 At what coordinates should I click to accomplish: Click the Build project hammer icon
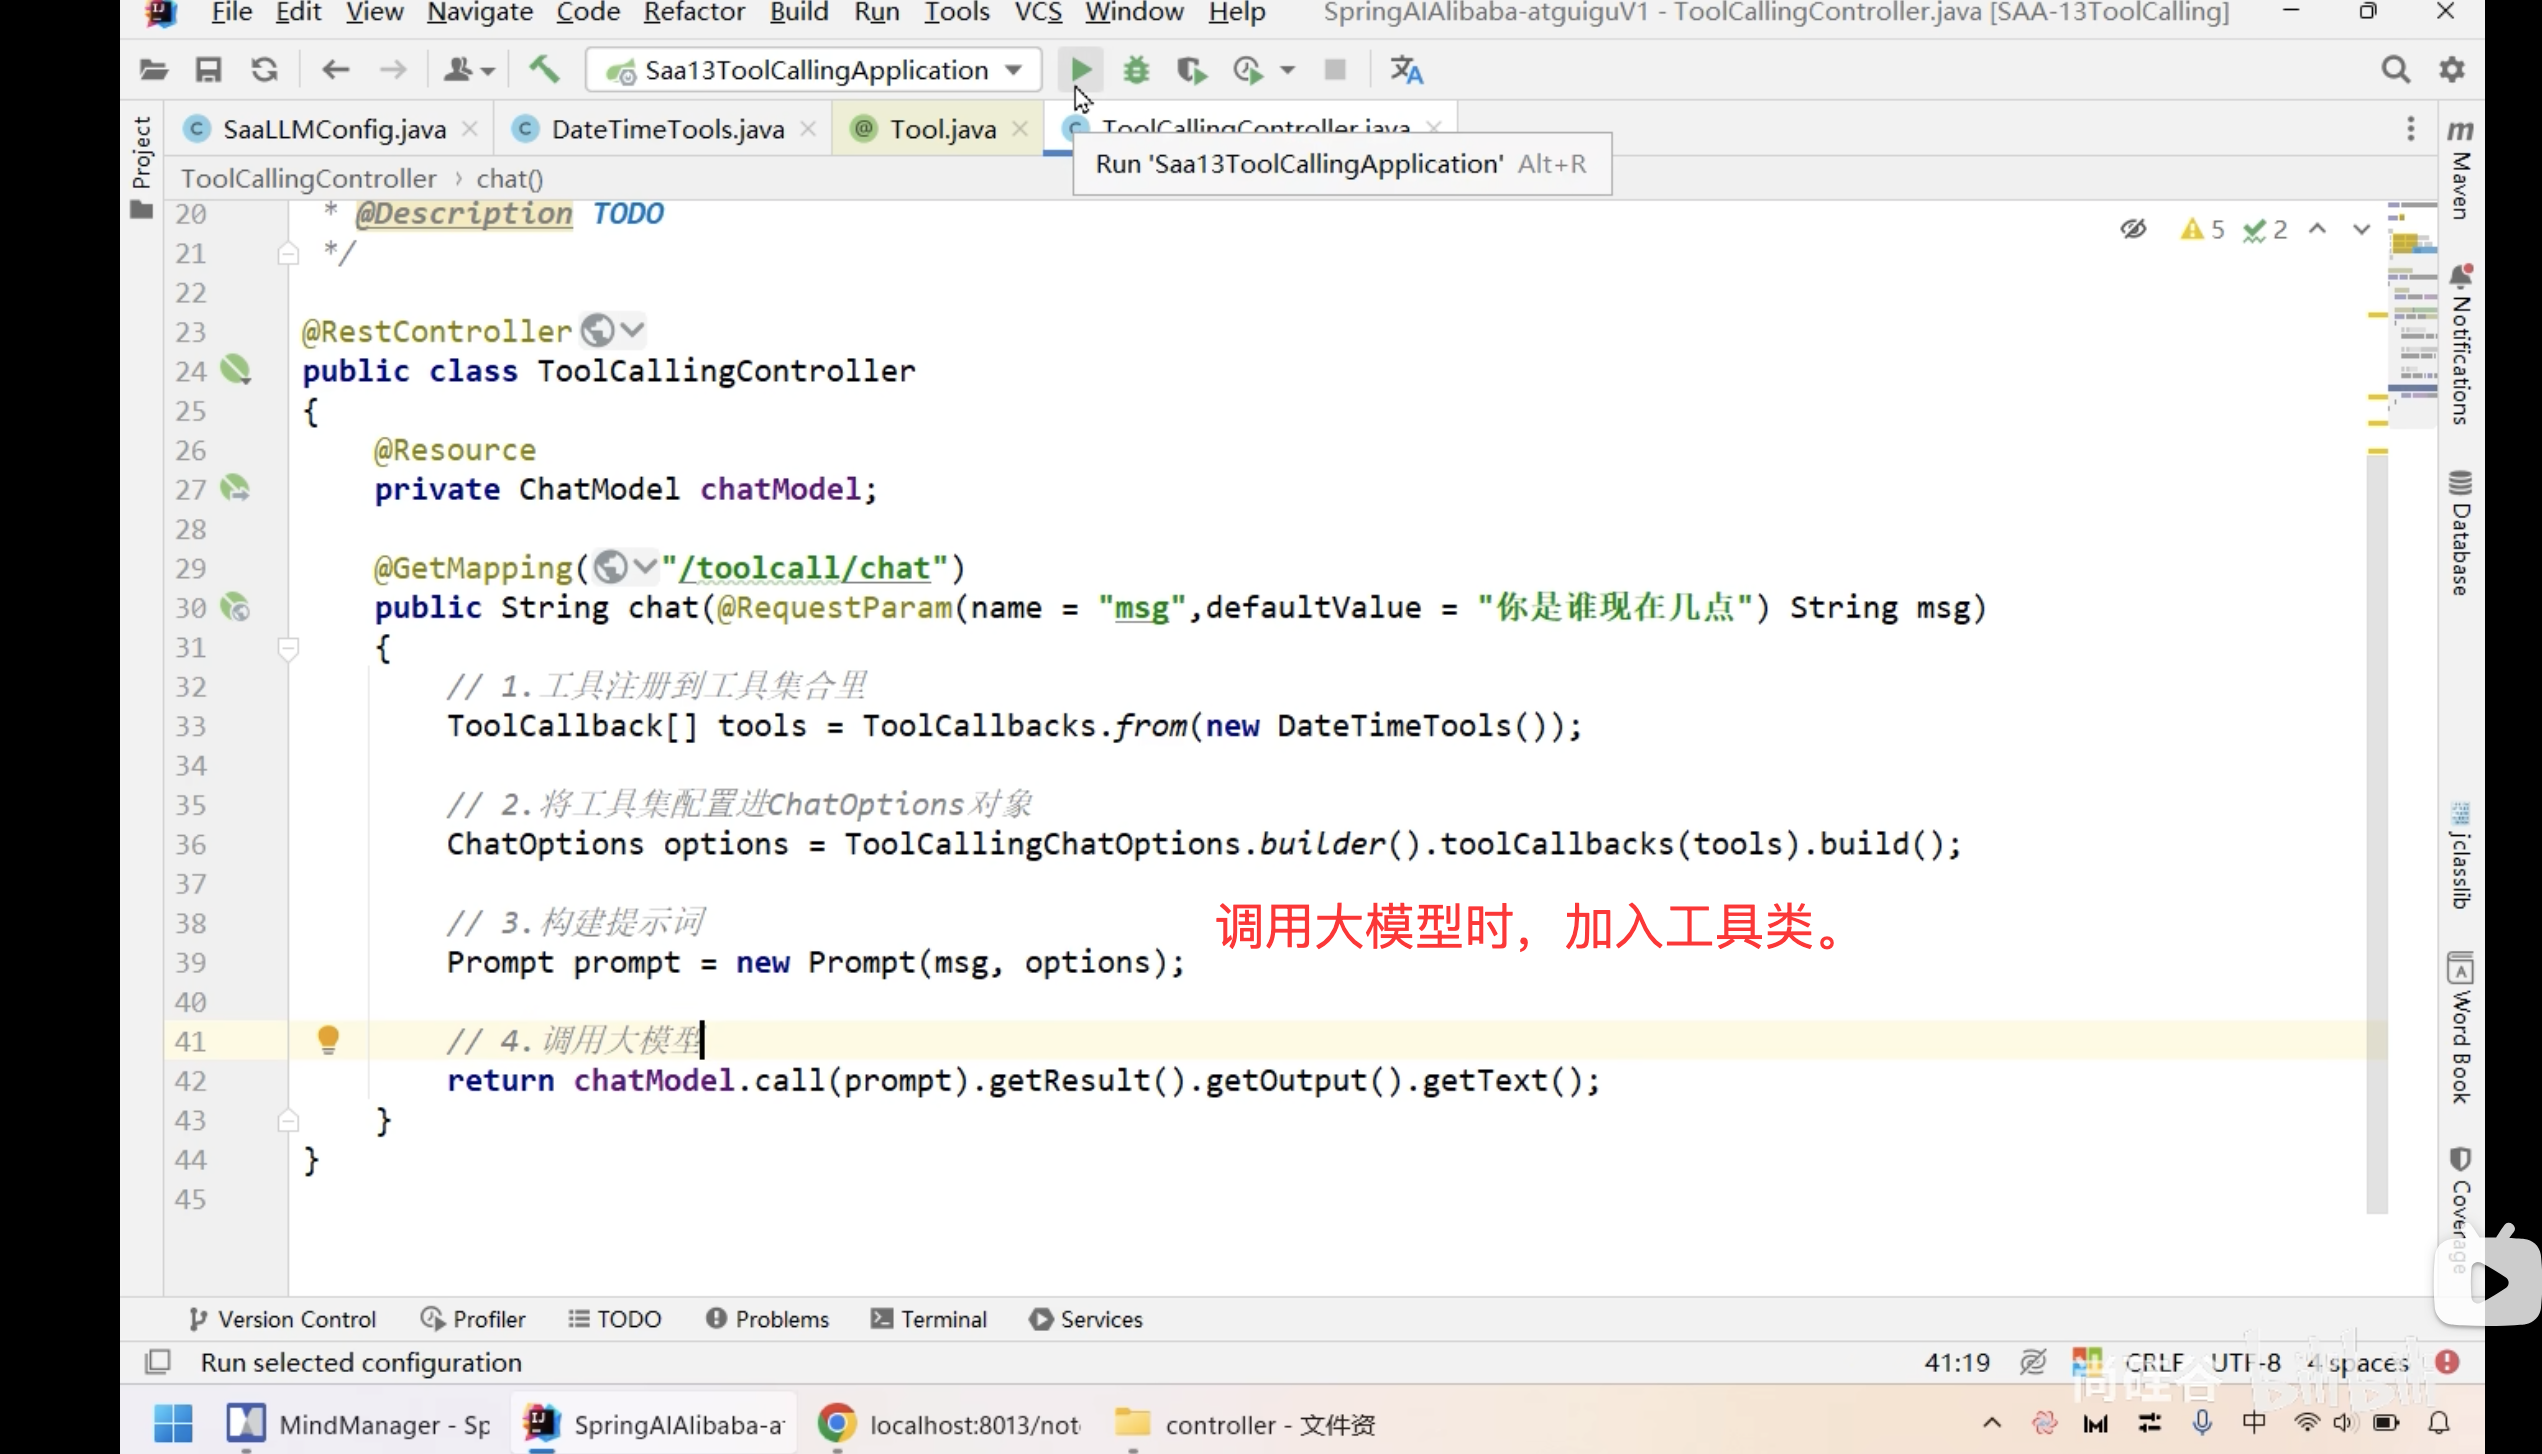click(x=544, y=70)
